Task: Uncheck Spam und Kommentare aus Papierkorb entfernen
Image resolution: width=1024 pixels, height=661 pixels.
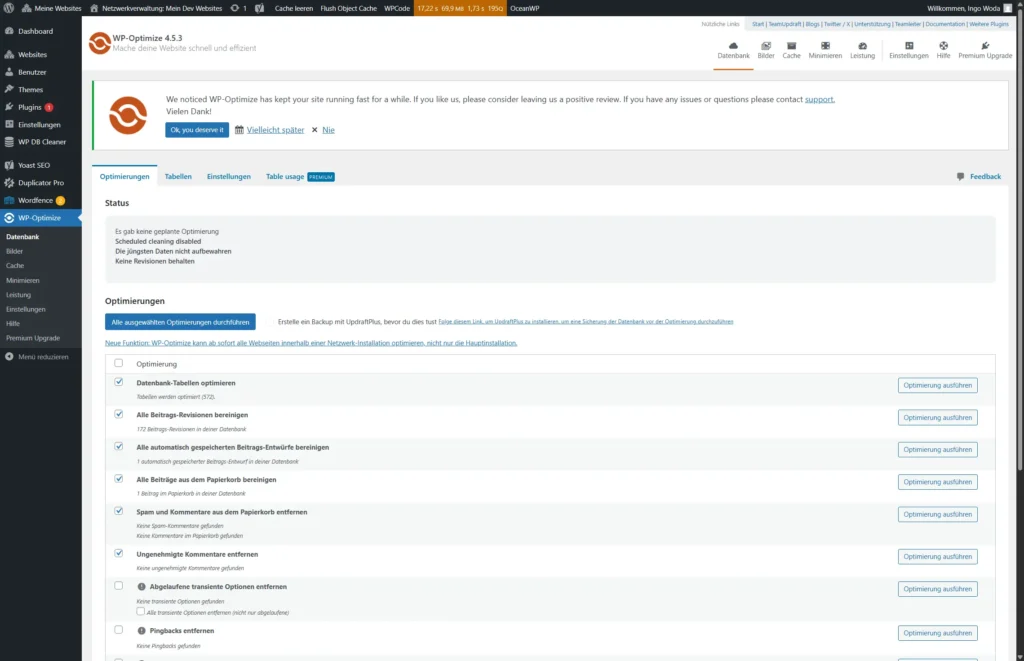Action: point(118,511)
